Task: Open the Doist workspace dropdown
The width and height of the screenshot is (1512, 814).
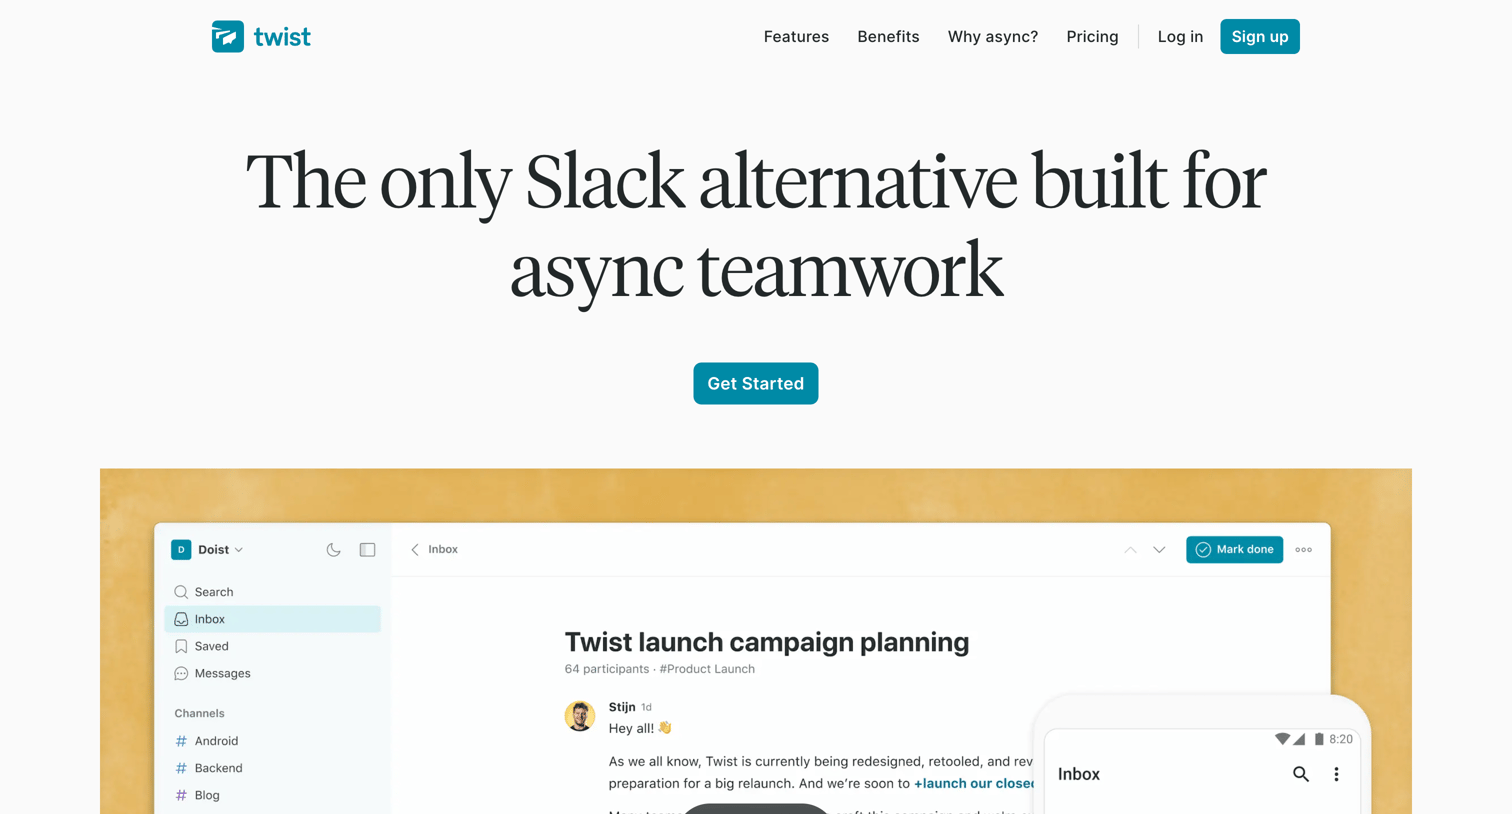Action: (220, 550)
